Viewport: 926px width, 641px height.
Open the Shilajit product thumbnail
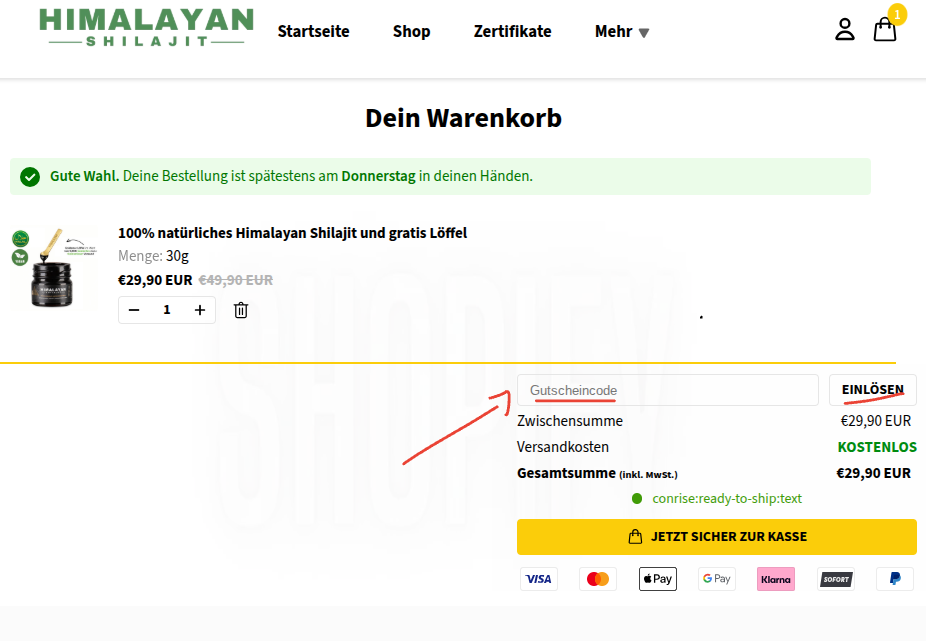(55, 267)
